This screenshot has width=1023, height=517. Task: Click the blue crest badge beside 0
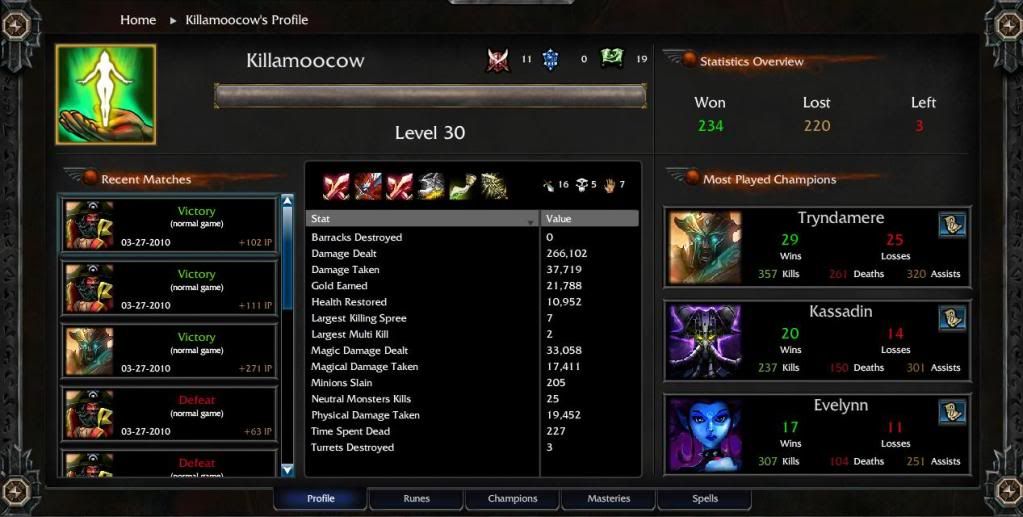(x=550, y=60)
